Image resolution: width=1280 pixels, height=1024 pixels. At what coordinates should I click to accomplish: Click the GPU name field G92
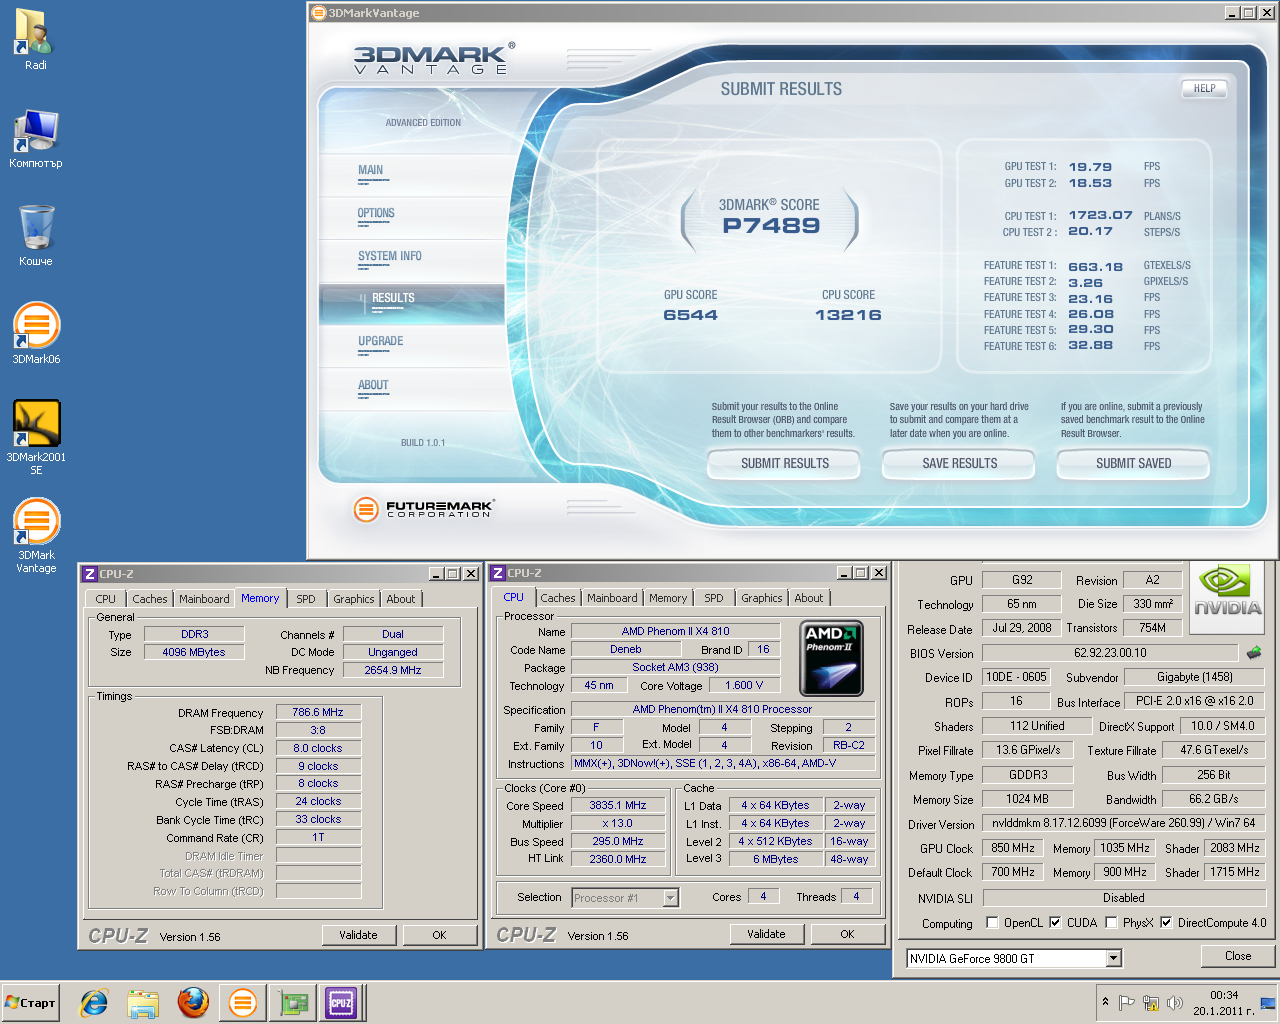click(x=1022, y=580)
